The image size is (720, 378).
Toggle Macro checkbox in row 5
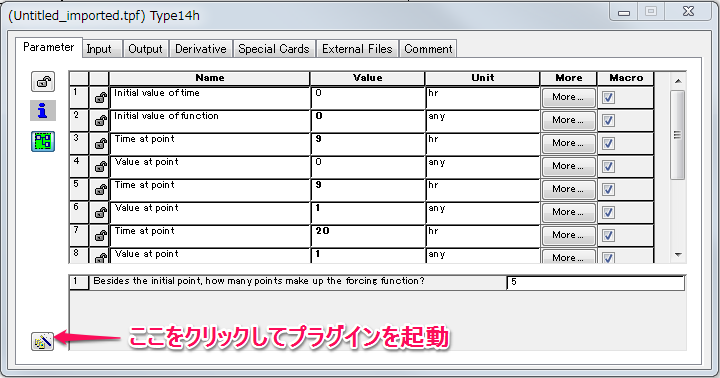(x=608, y=189)
